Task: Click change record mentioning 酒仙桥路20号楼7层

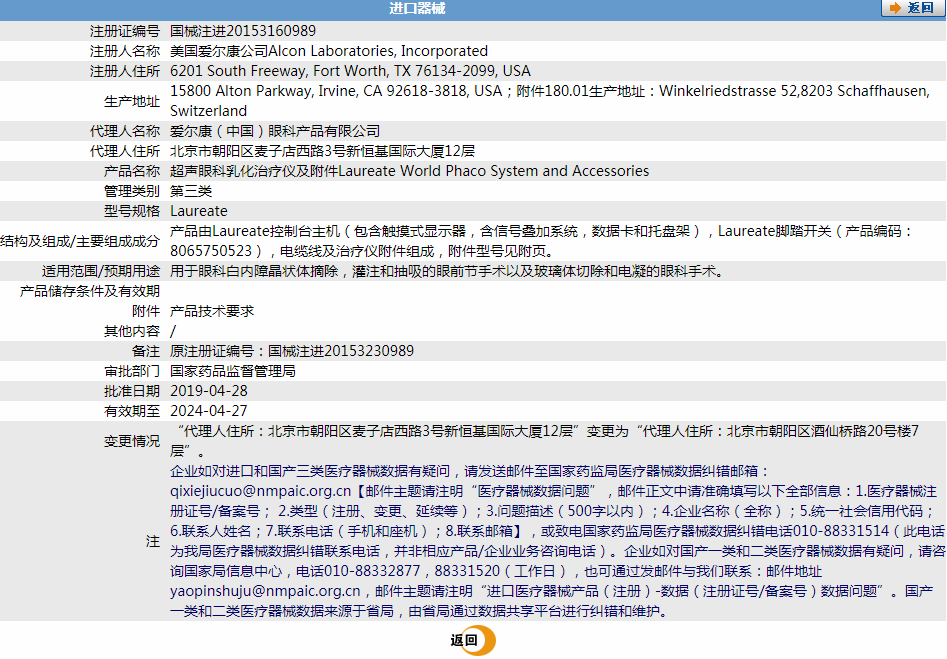Action: 544,440
